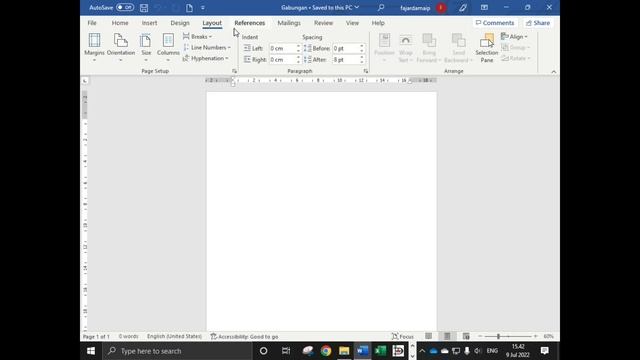Viewport: 640px width, 360px height.
Task: Open the Orientation options
Action: click(x=121, y=47)
